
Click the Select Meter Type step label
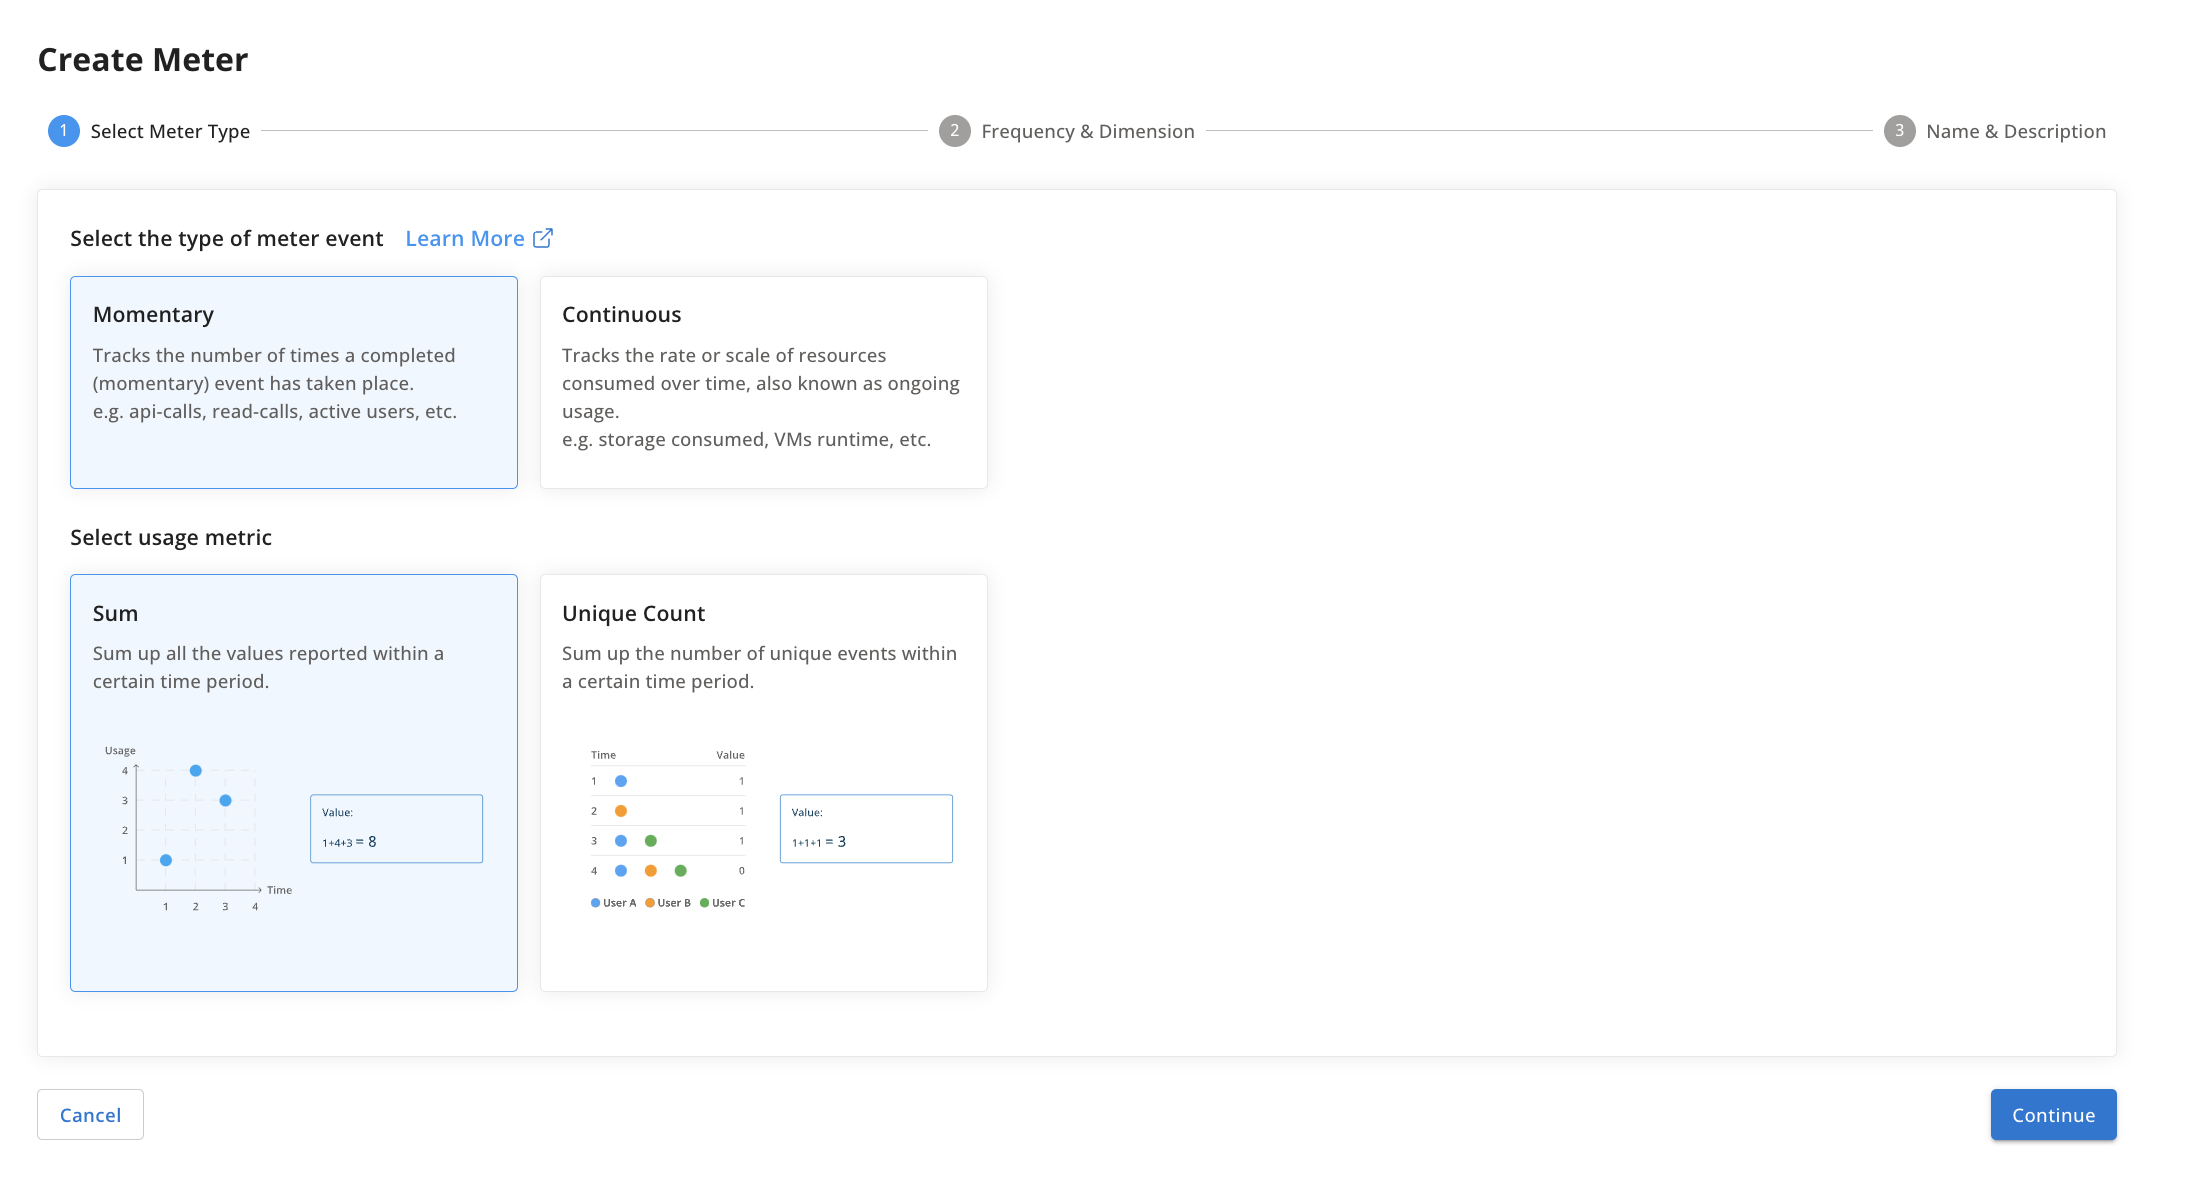pos(170,131)
